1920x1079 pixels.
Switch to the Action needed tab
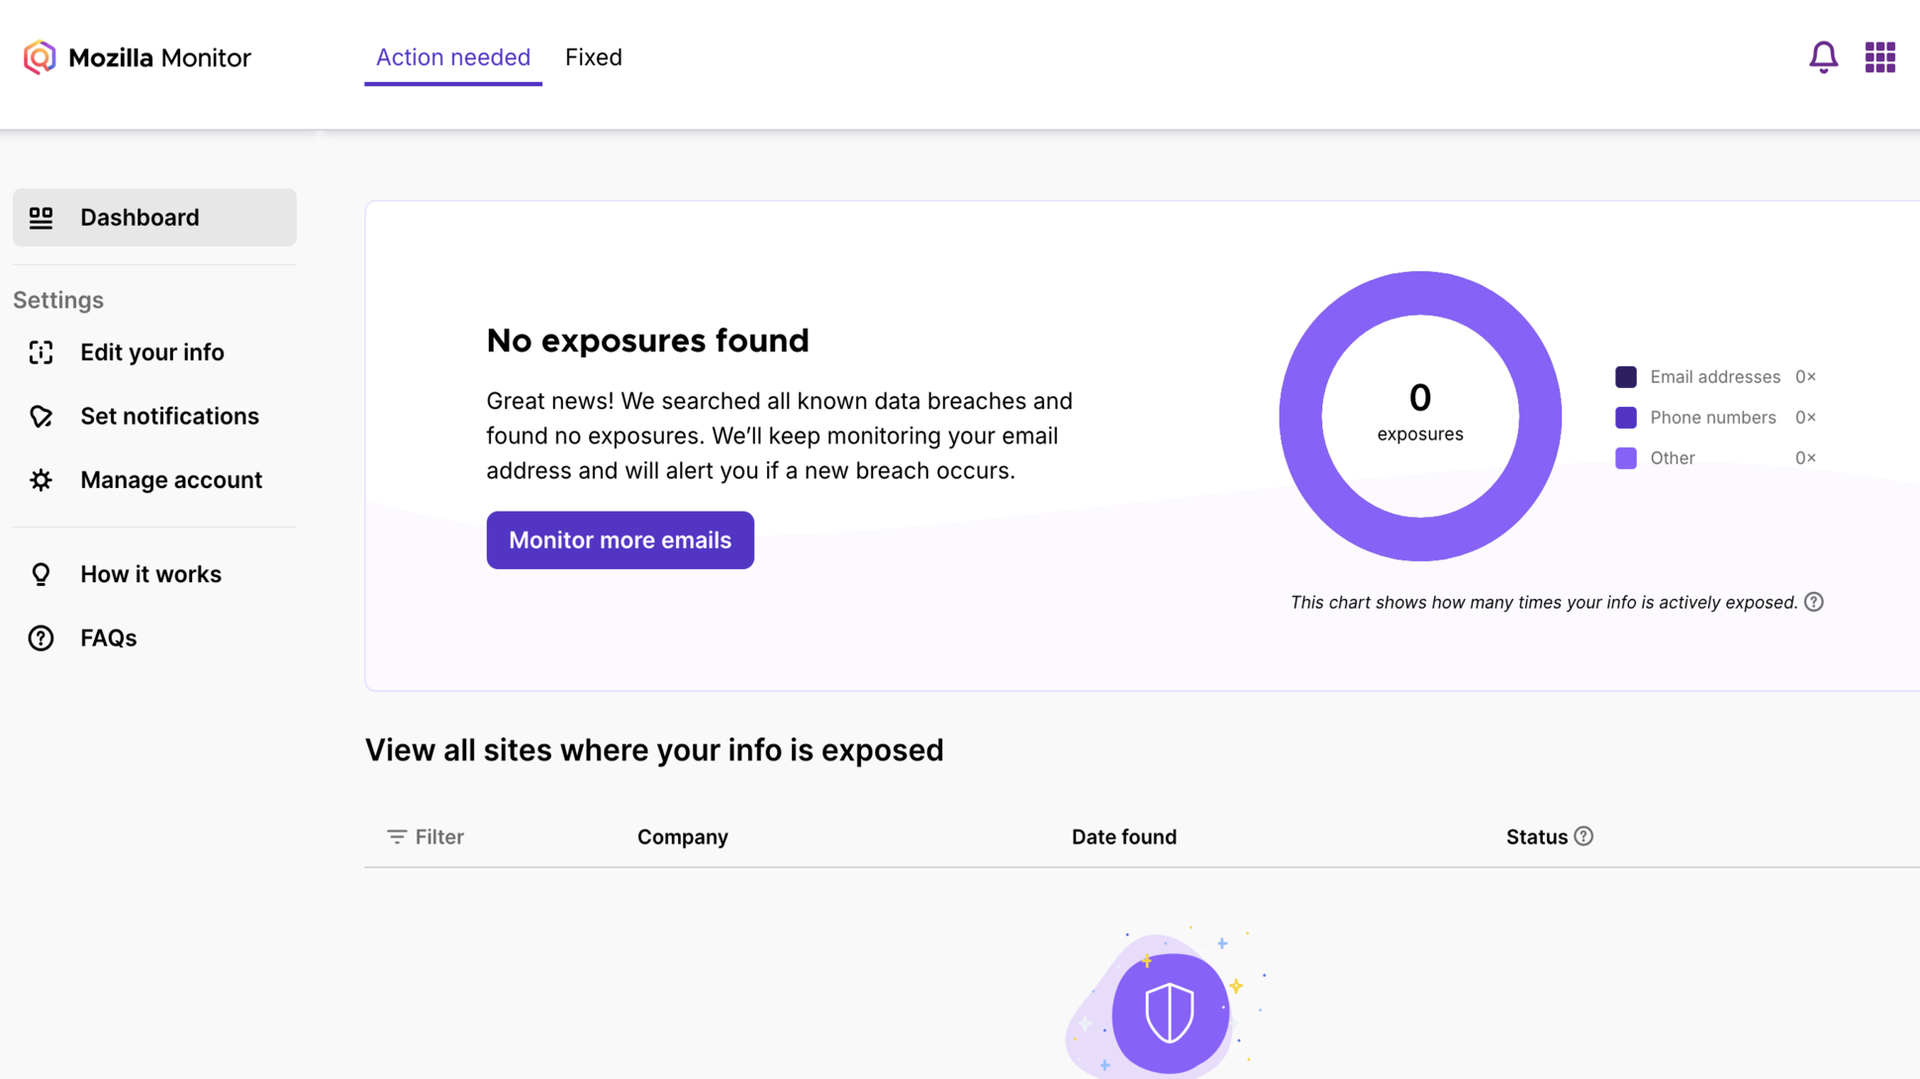click(x=453, y=57)
